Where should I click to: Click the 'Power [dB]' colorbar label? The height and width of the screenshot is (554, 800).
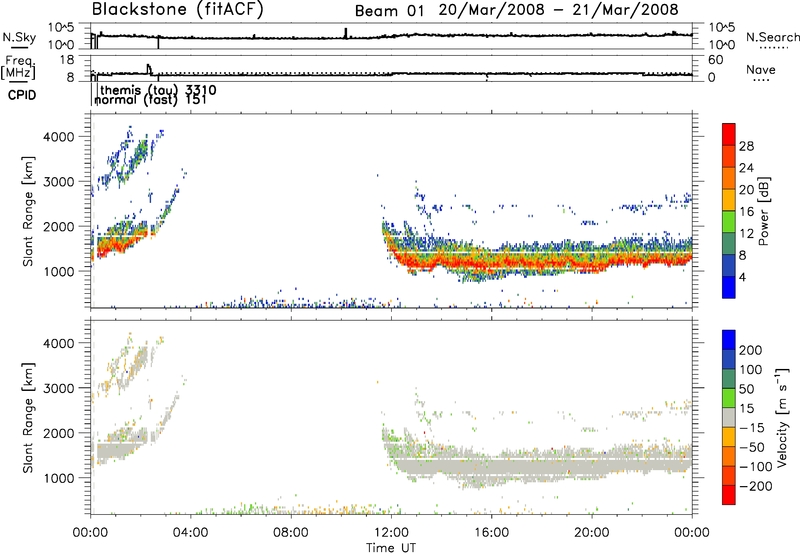tap(764, 211)
